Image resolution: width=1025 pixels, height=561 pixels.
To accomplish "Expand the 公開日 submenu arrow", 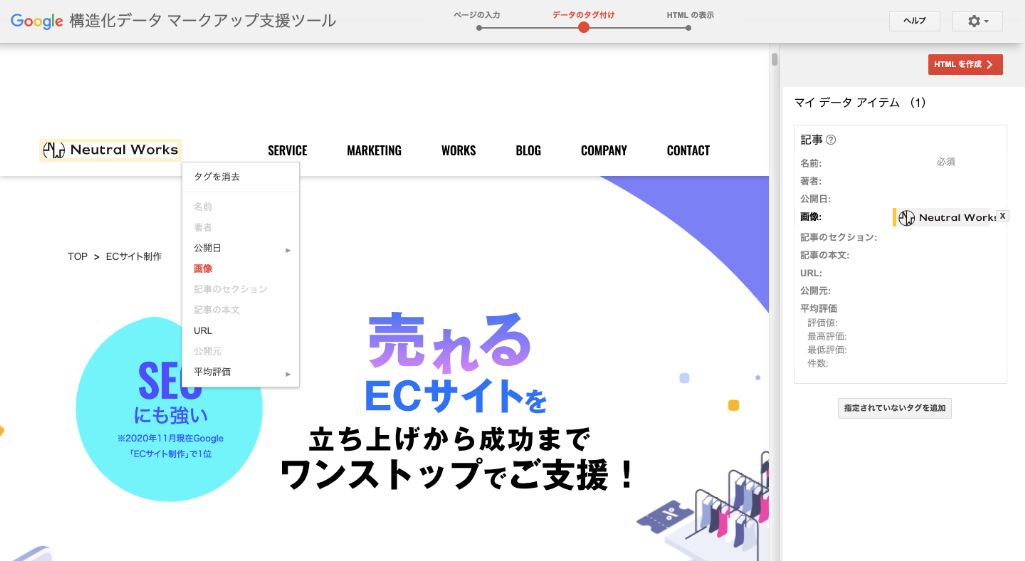I will 288,250.
